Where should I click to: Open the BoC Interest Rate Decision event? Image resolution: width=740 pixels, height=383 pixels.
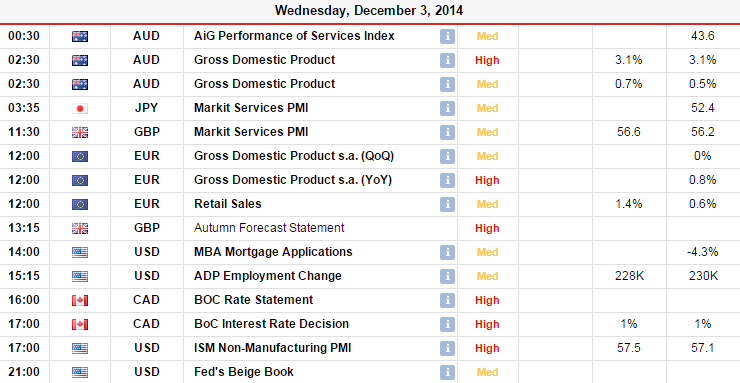point(271,324)
